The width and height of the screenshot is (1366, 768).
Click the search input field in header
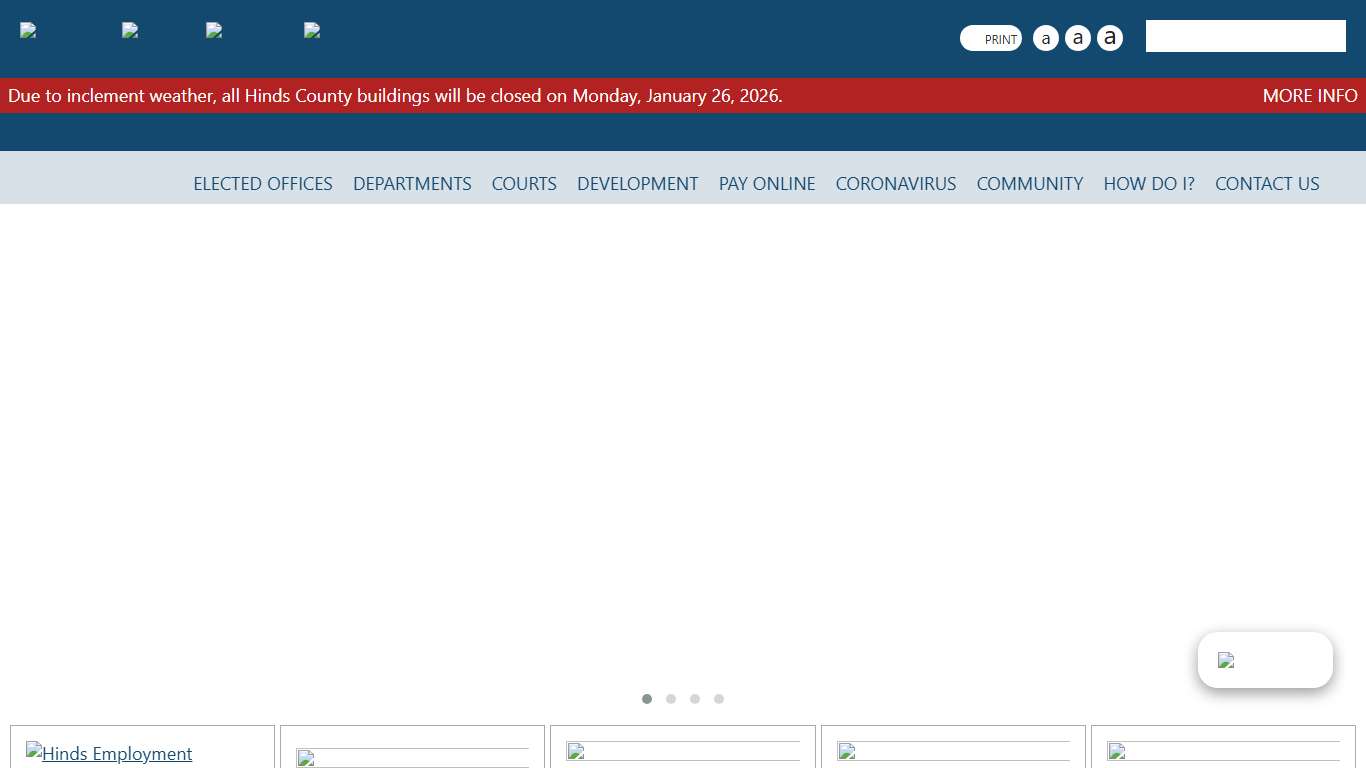[x=1245, y=36]
